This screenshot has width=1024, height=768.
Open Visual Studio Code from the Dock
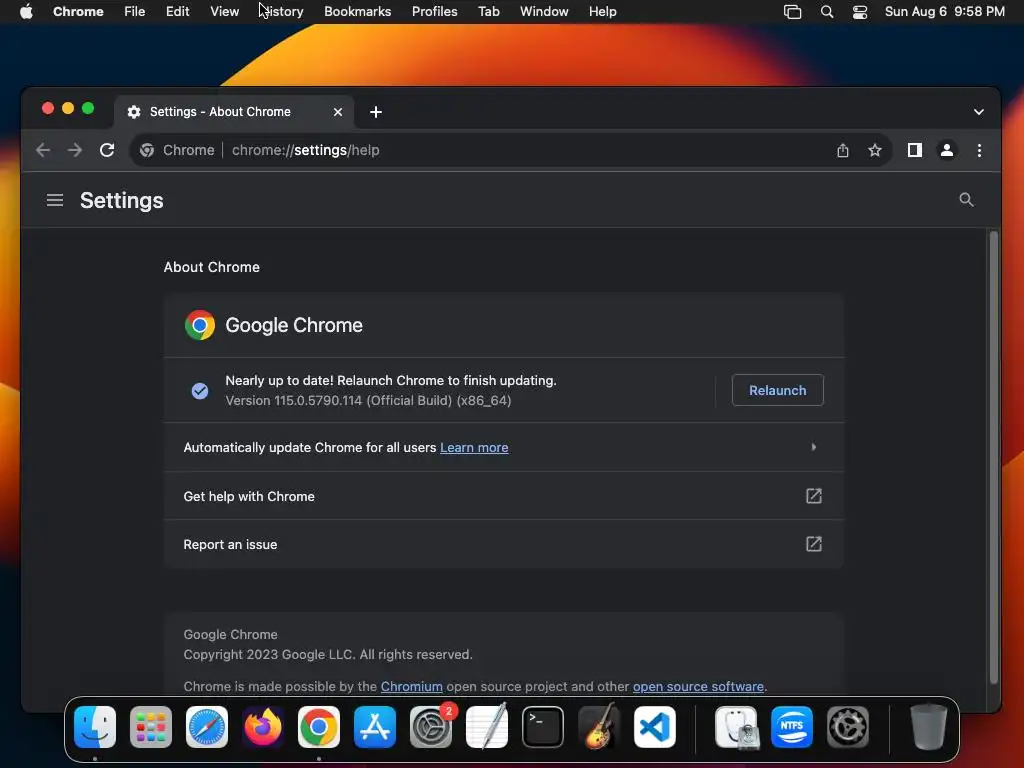[655, 727]
